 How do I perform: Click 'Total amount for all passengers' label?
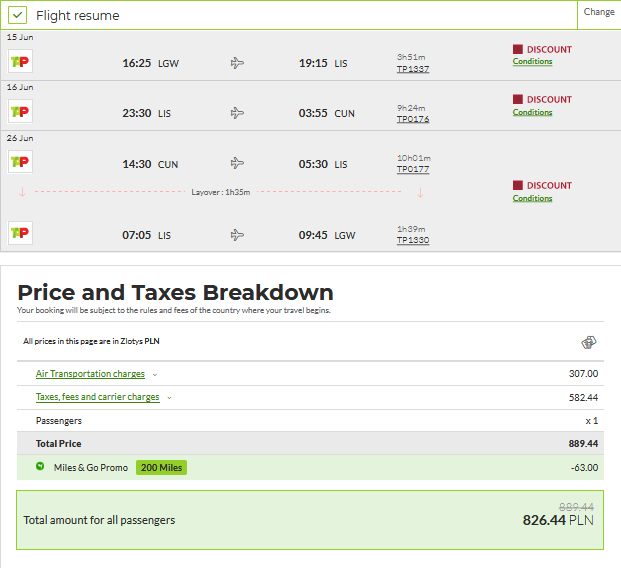[99, 520]
